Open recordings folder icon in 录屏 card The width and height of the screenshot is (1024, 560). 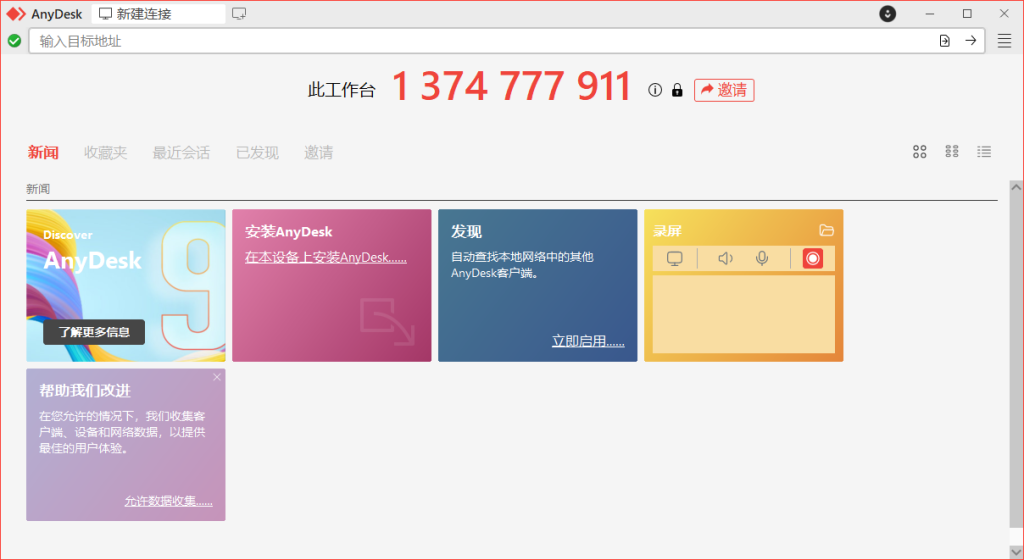click(x=826, y=230)
